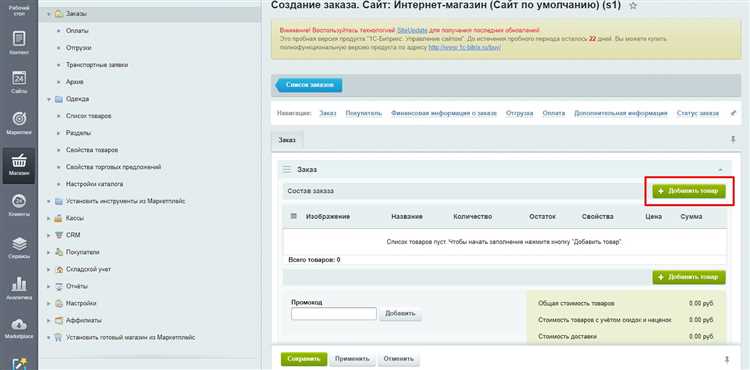Open the 1c-bitrix.ru purchase link
This screenshot has height=370, width=750.
tap(464, 47)
